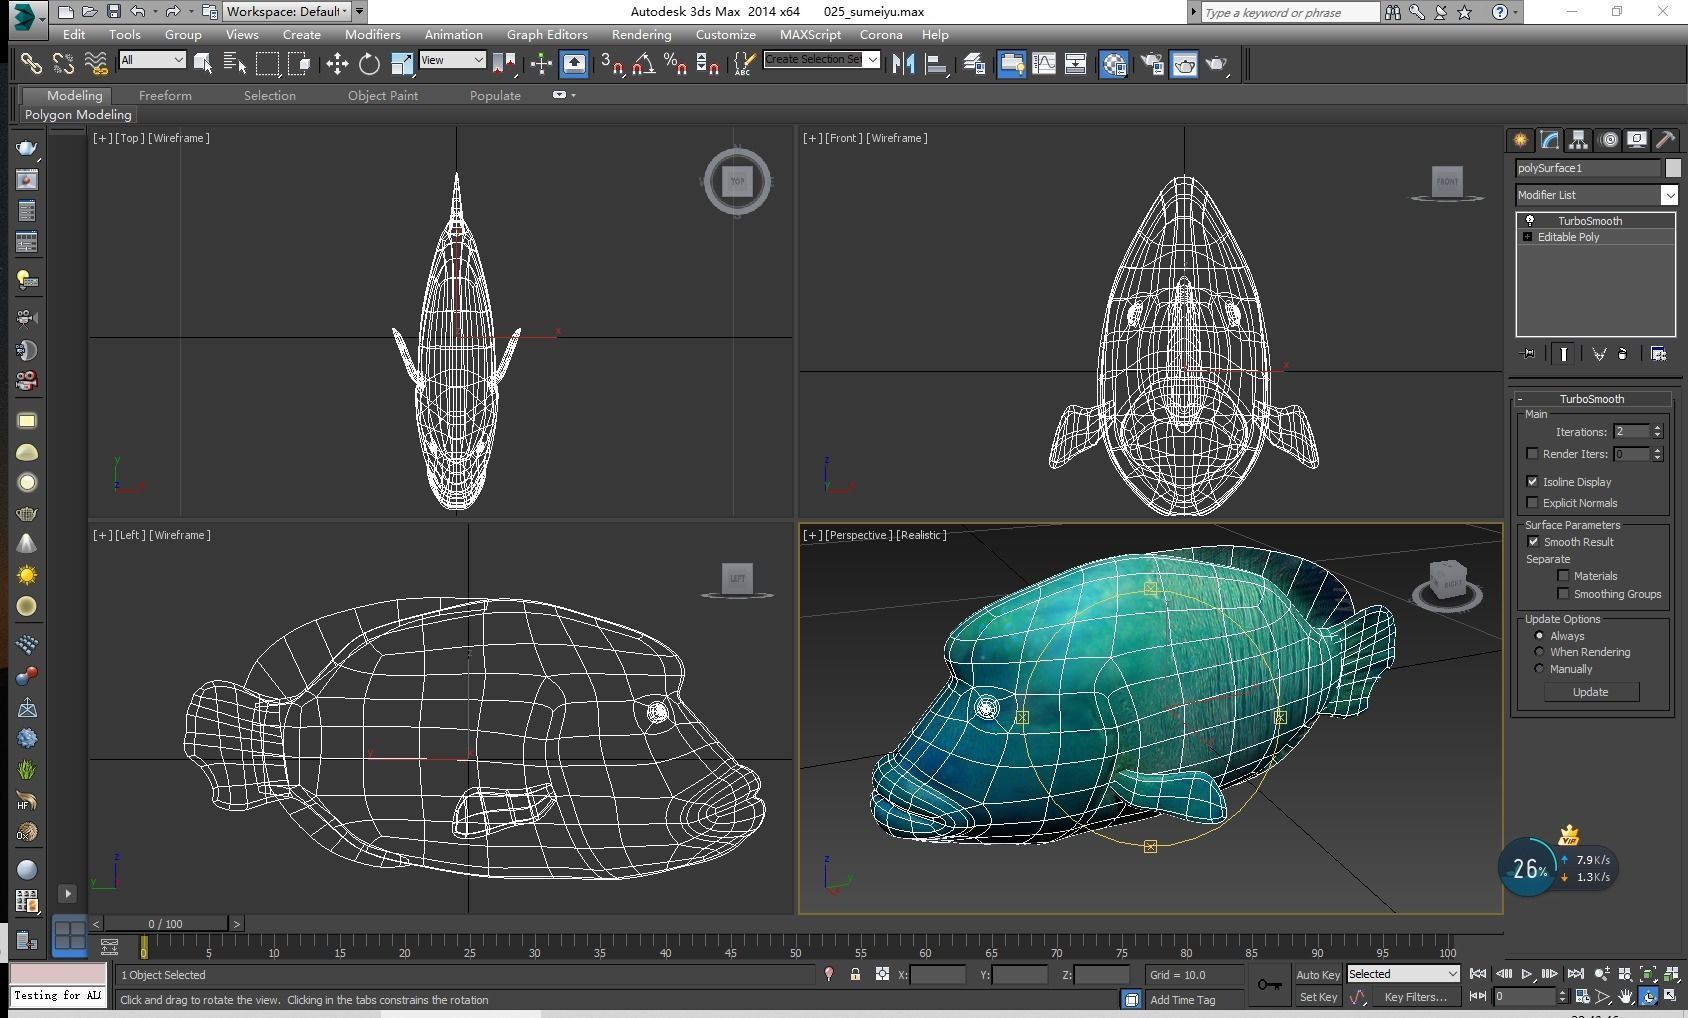
Task: Click the selection lock padlock icon
Action: tap(855, 974)
